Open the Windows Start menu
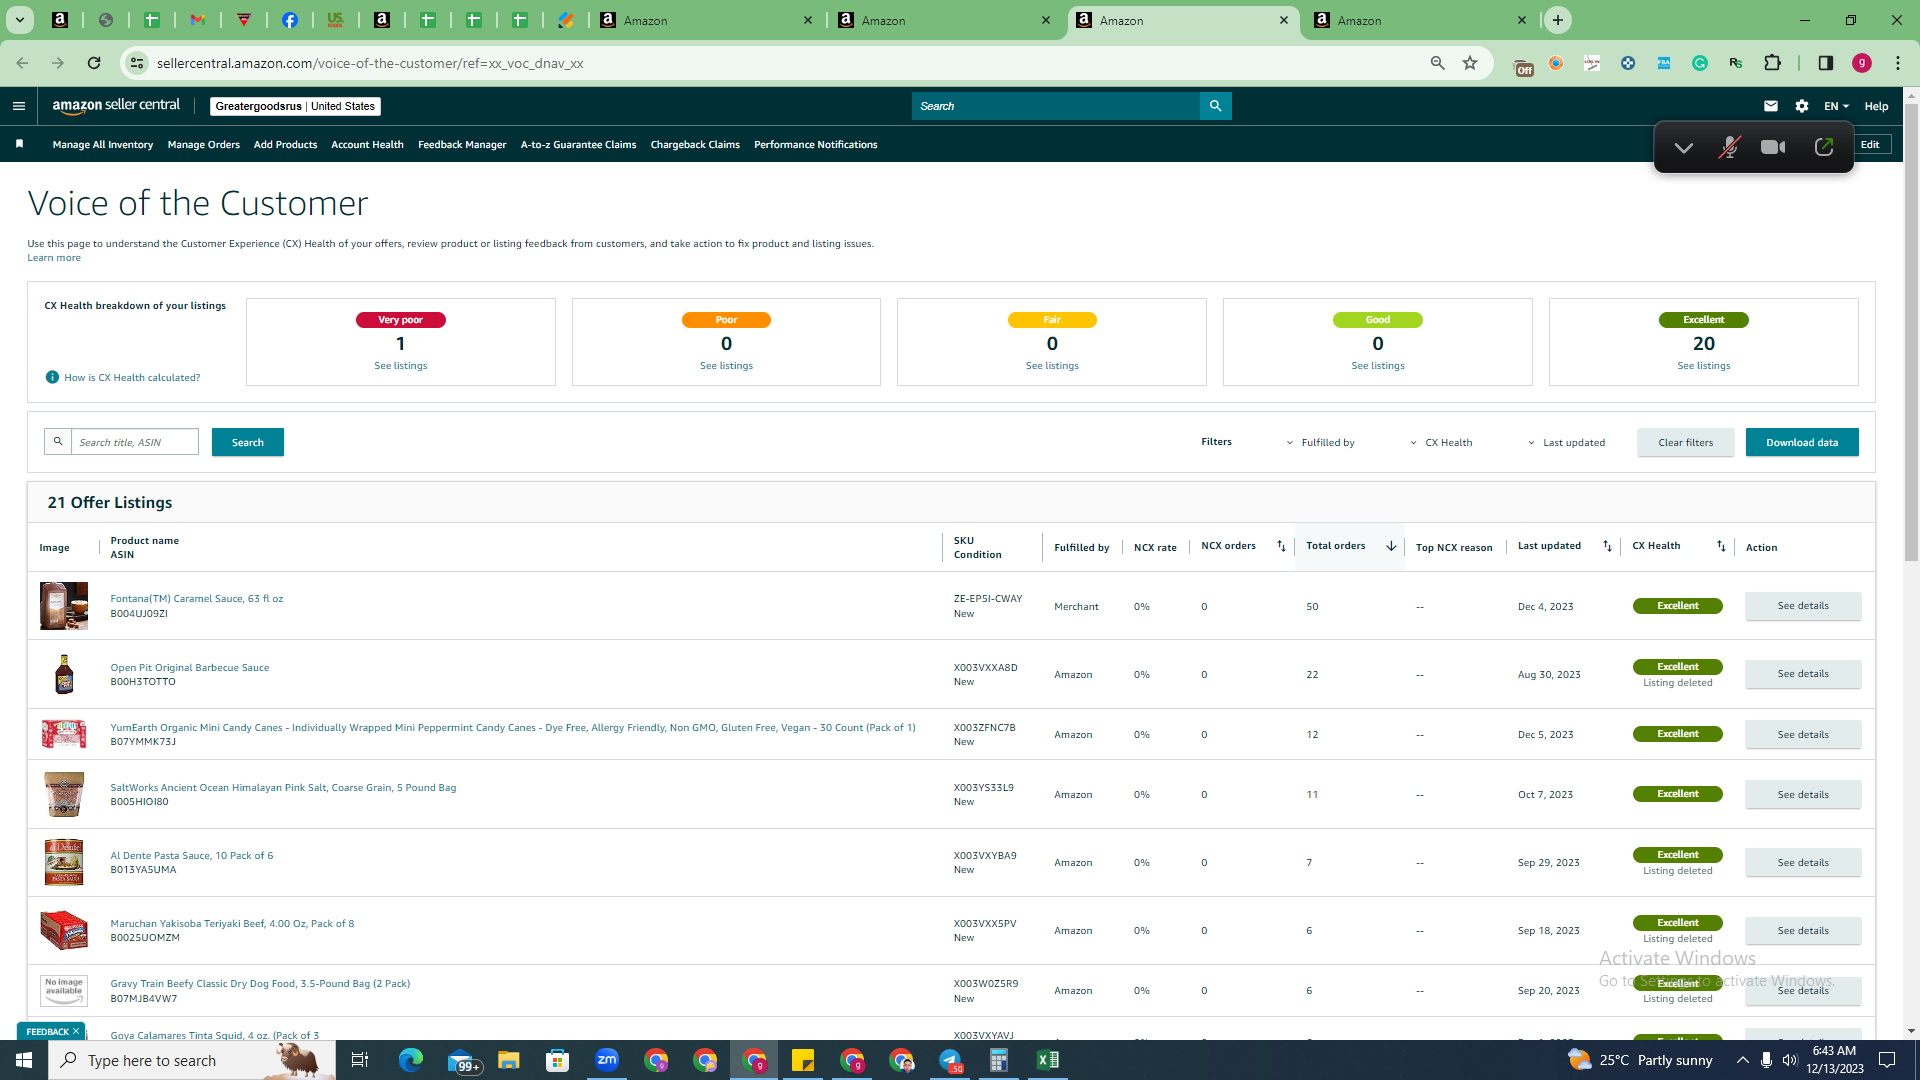 [24, 1060]
